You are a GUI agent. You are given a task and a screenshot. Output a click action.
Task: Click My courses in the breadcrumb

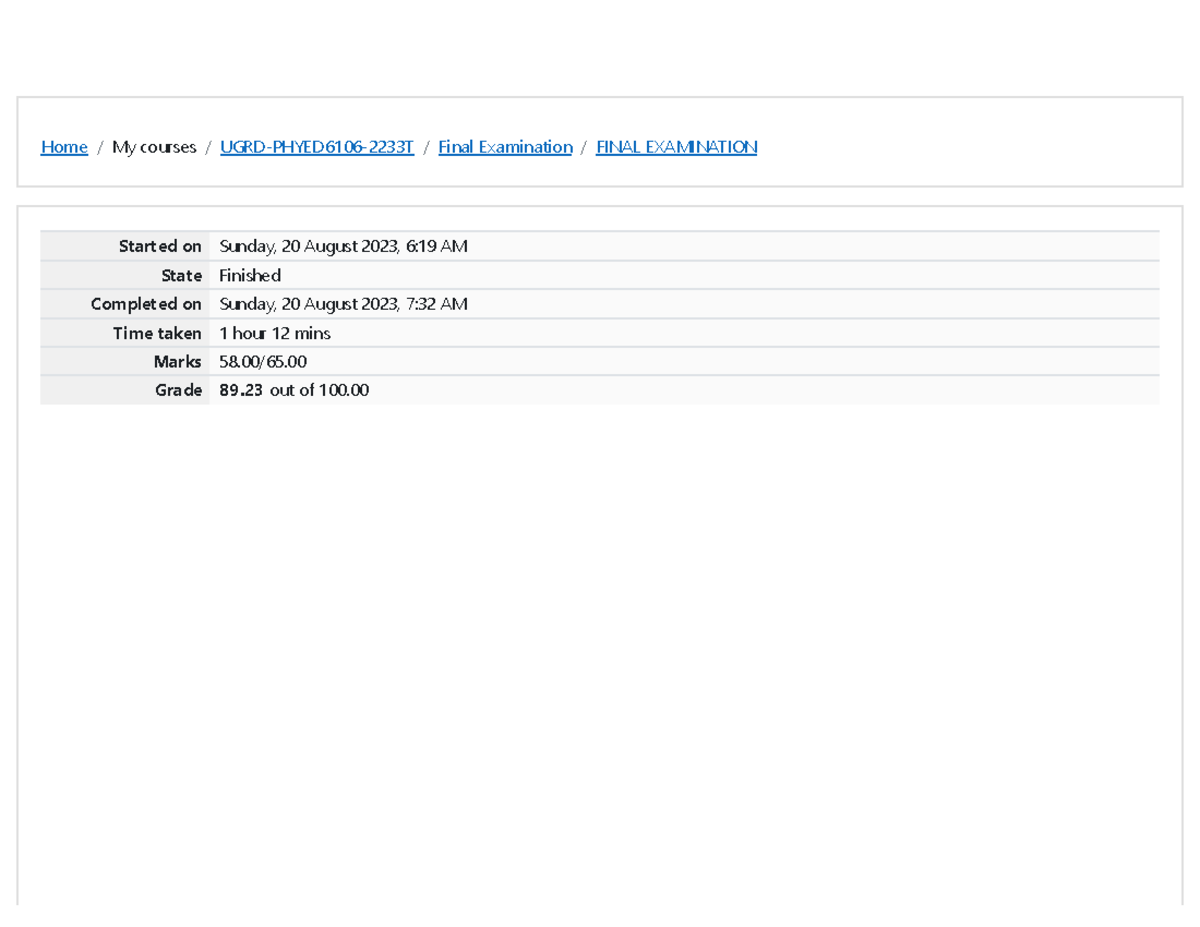tap(154, 147)
